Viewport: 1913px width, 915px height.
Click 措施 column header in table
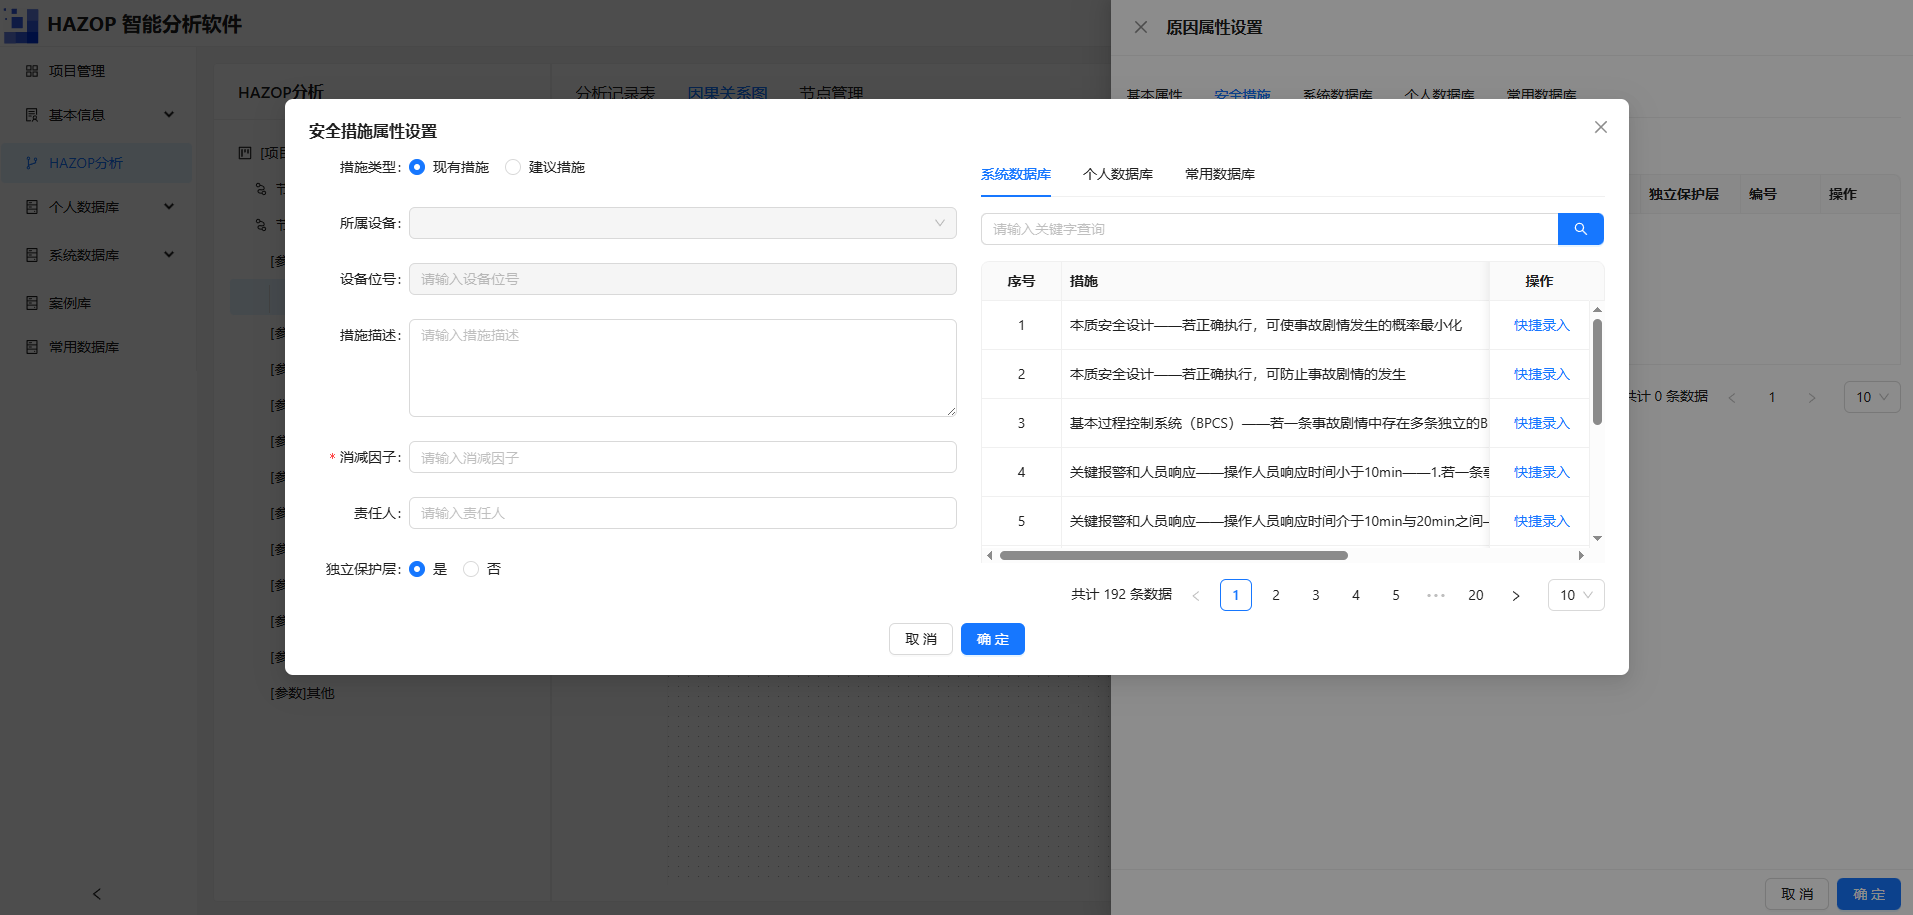[x=1084, y=281]
